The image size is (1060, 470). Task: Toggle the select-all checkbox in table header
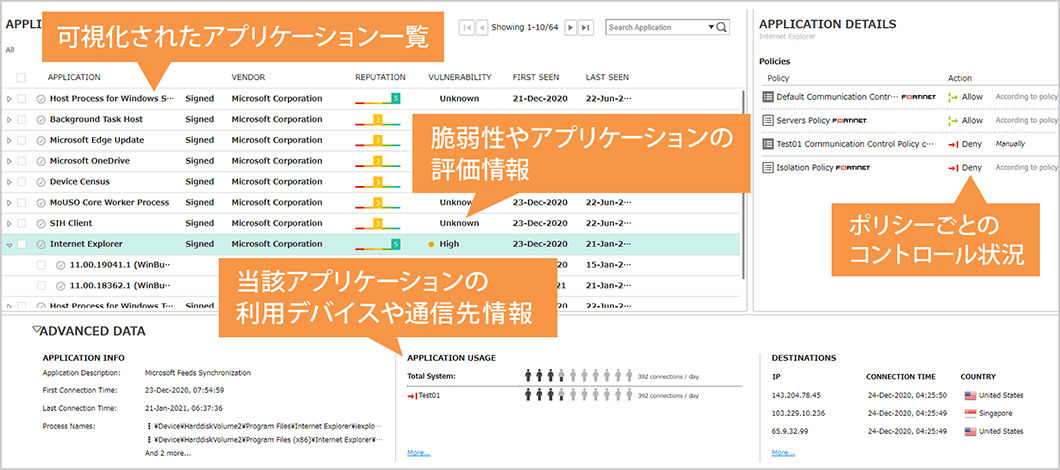click(x=22, y=77)
